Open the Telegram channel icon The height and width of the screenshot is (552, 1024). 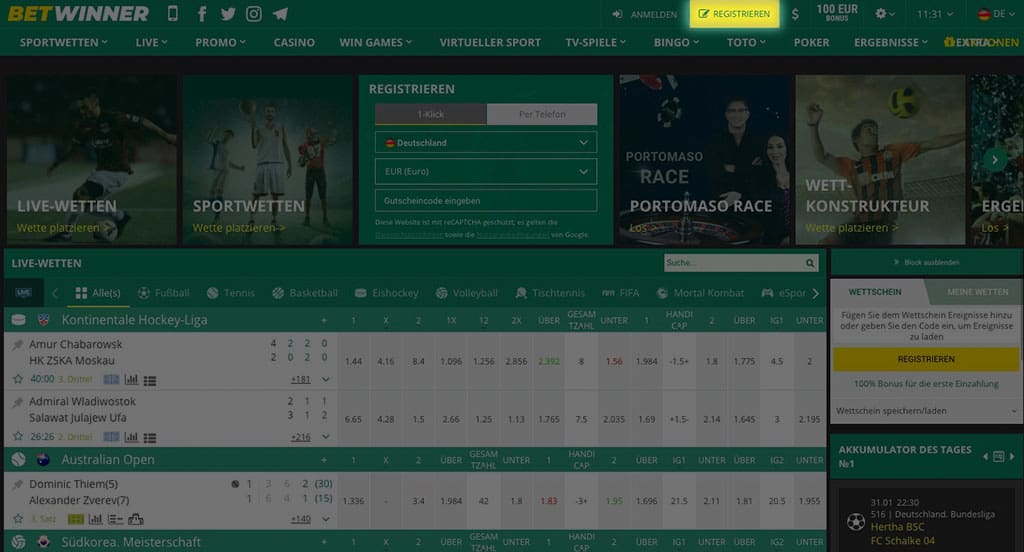[280, 14]
